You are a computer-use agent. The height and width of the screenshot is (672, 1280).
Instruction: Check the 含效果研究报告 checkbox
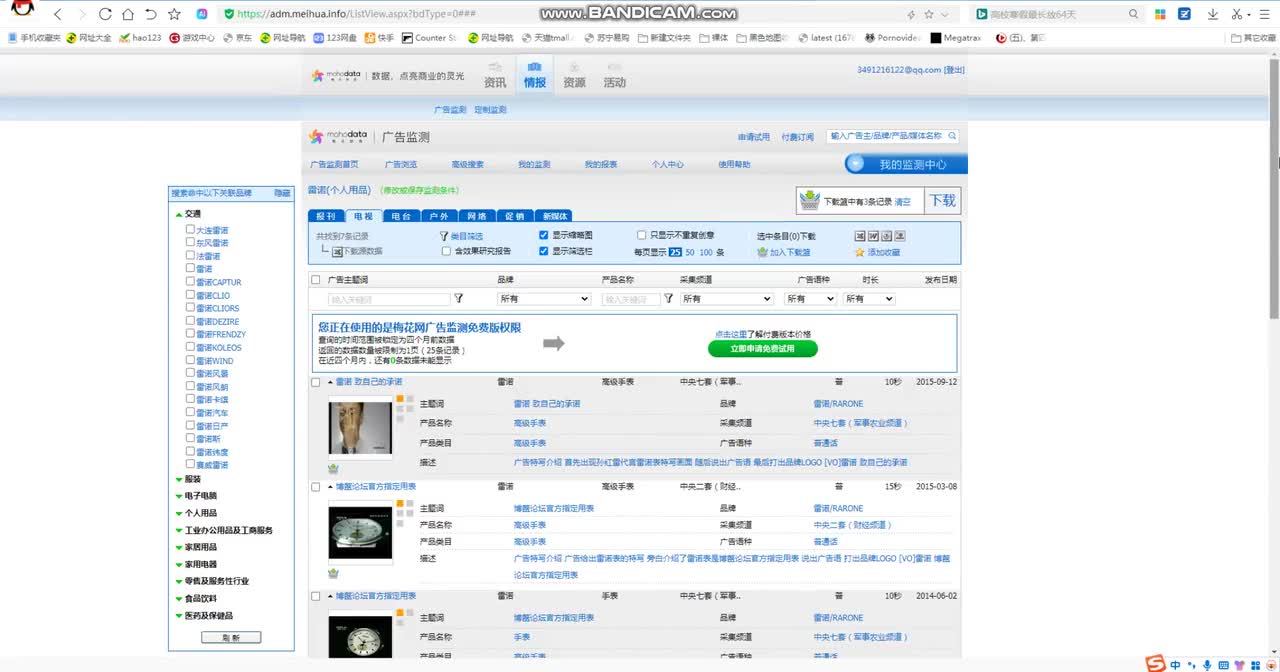point(446,251)
